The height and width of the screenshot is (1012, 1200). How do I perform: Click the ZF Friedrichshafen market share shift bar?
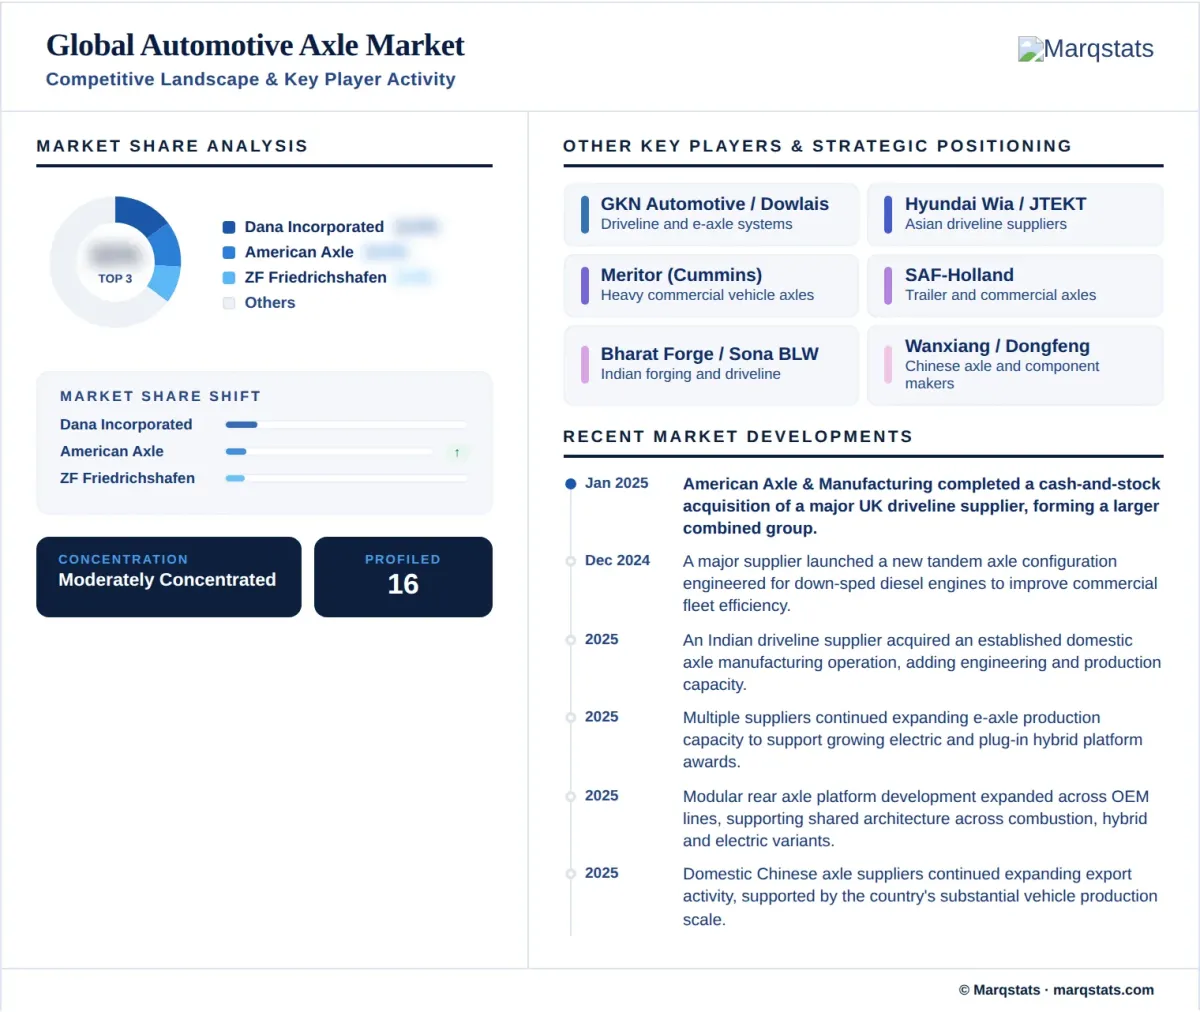(x=346, y=479)
